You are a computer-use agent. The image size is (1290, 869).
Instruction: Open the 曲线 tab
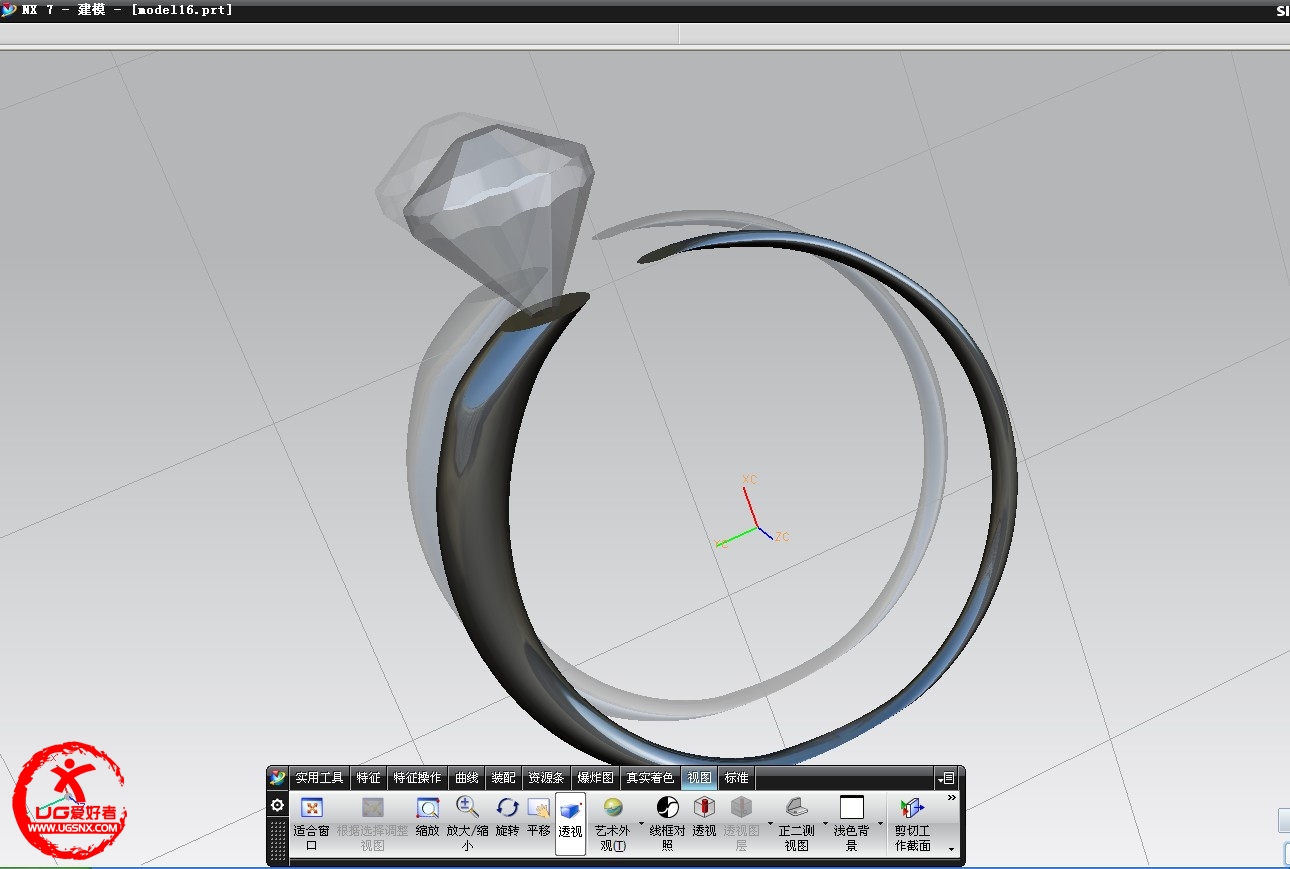[x=467, y=778]
